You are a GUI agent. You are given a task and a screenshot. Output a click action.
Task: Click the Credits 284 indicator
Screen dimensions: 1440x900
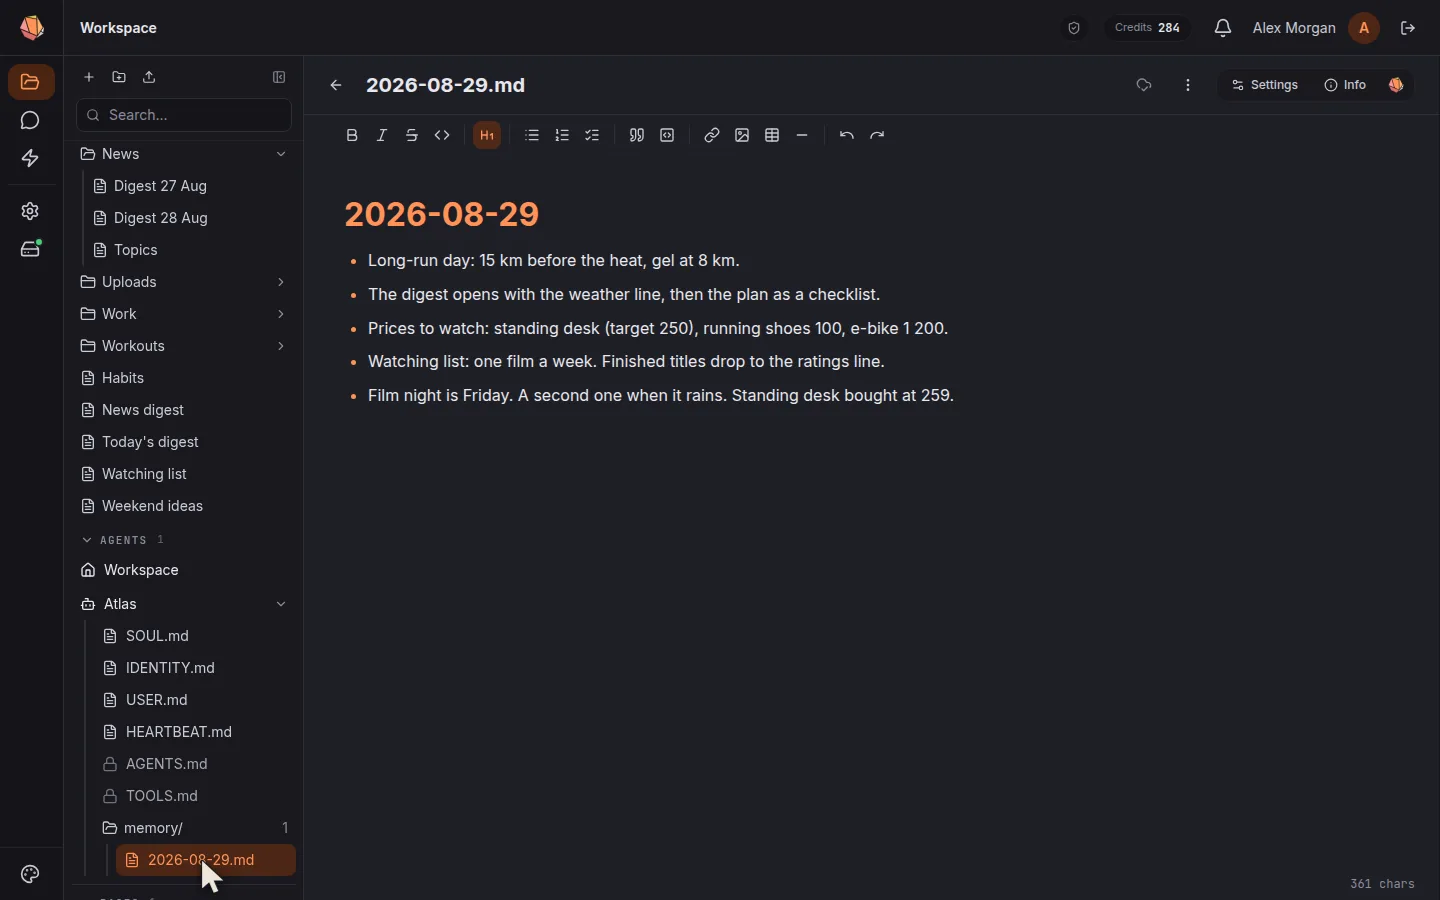[x=1148, y=28]
